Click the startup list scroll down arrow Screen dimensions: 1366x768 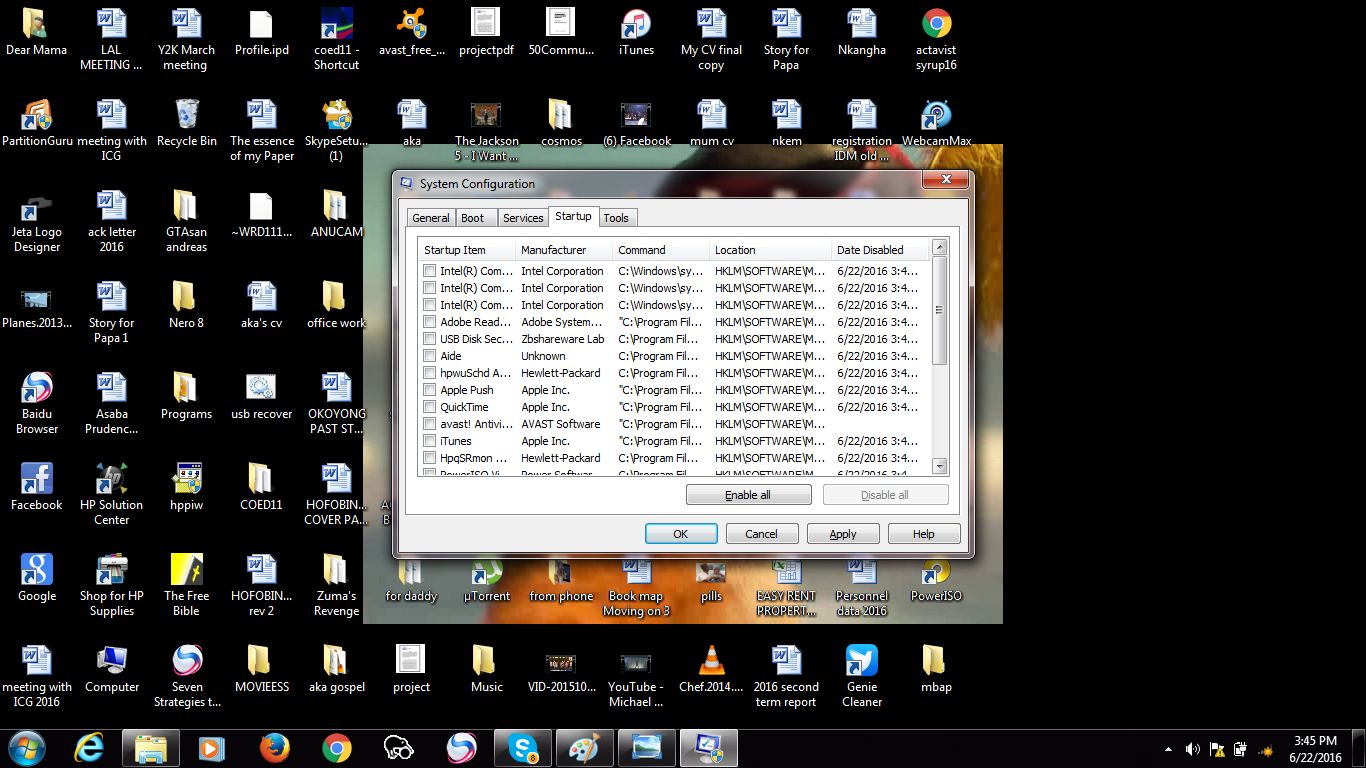point(939,466)
